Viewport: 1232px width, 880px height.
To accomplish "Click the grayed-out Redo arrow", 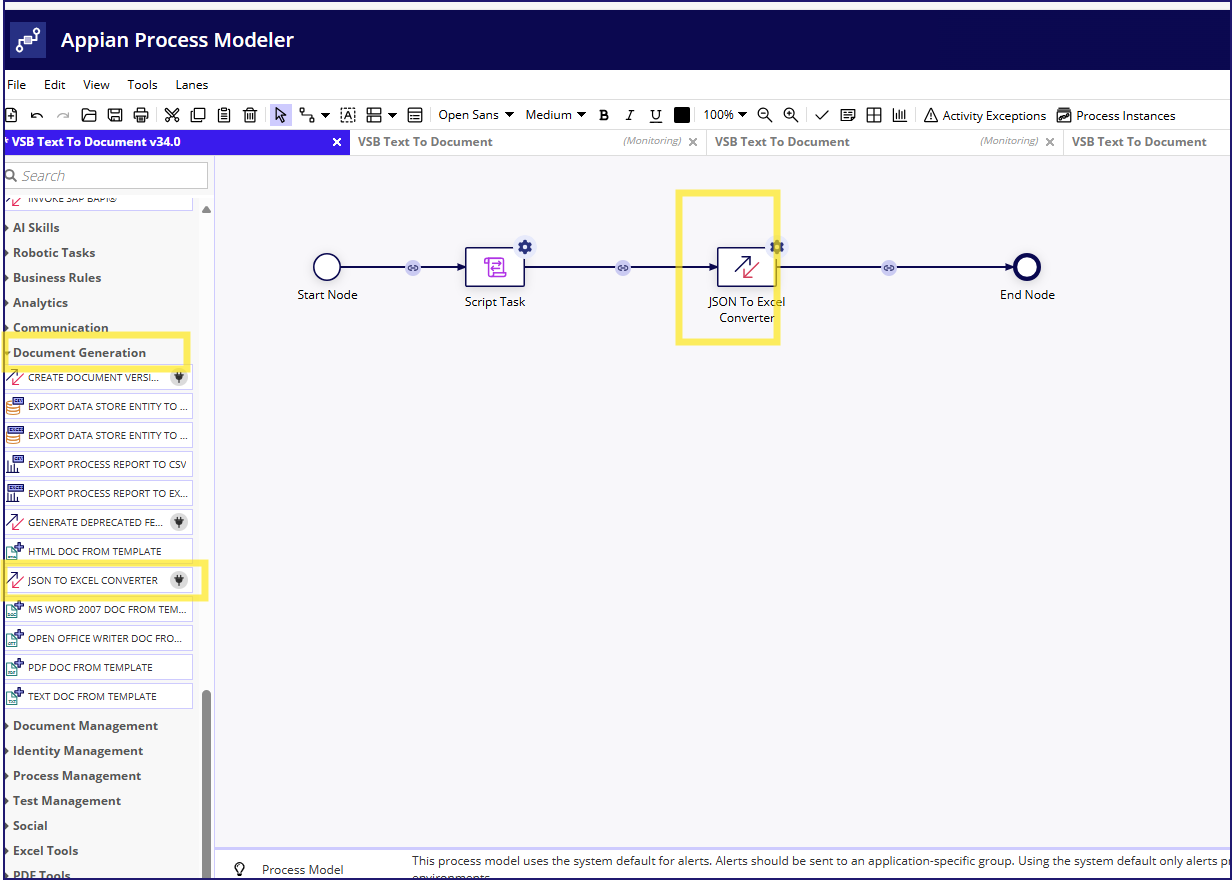I will click(x=63, y=115).
